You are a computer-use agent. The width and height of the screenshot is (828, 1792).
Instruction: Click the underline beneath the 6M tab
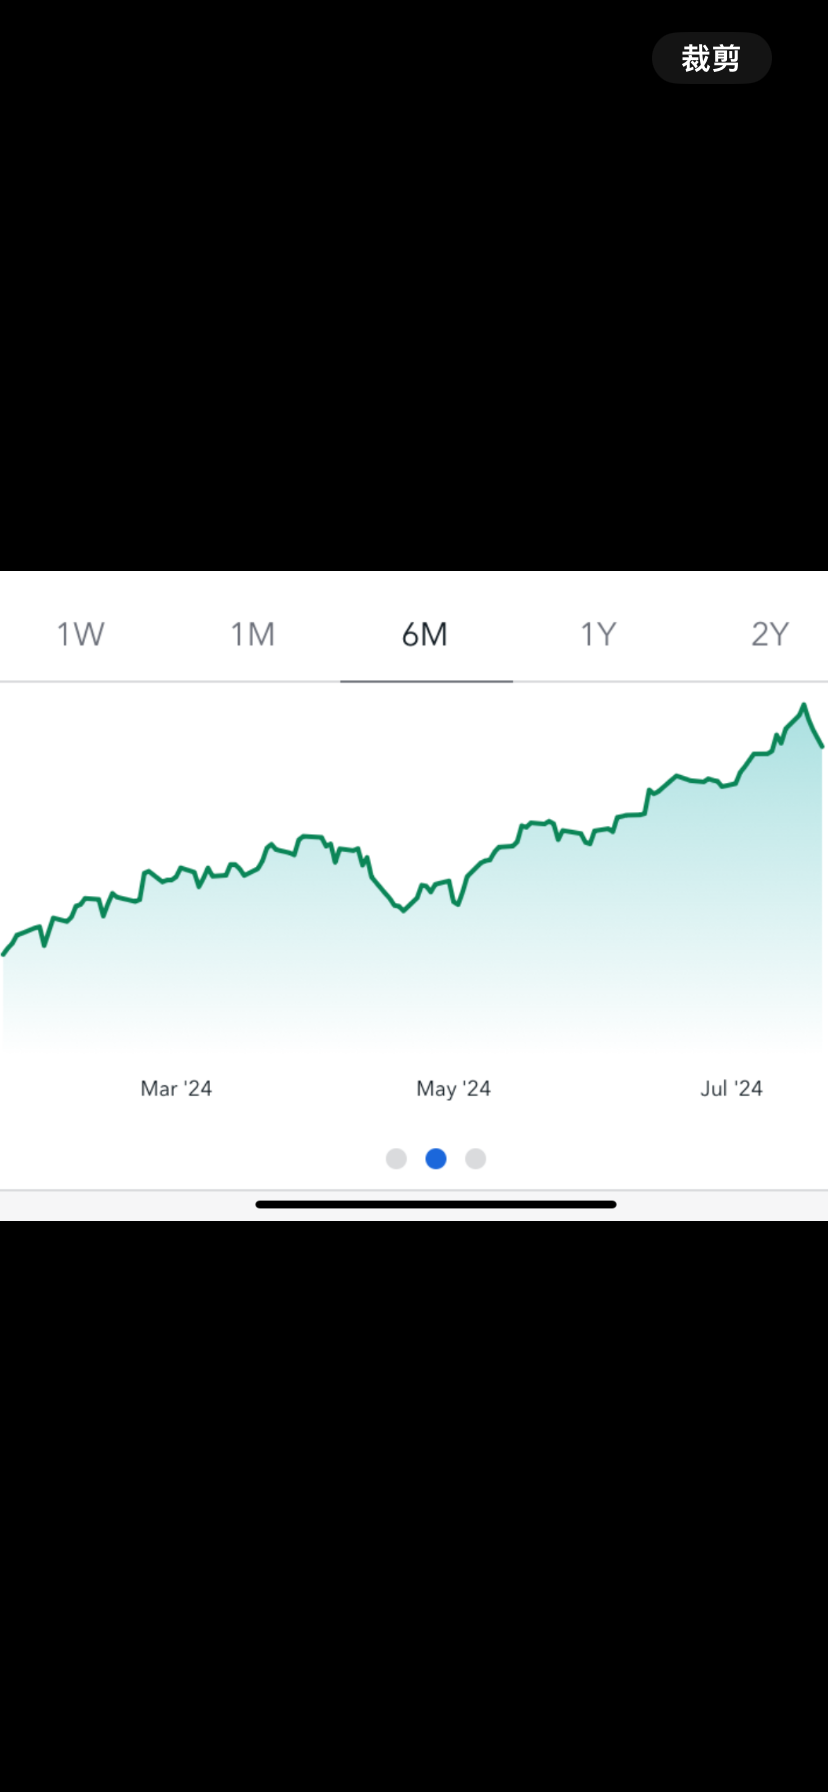[x=426, y=681]
